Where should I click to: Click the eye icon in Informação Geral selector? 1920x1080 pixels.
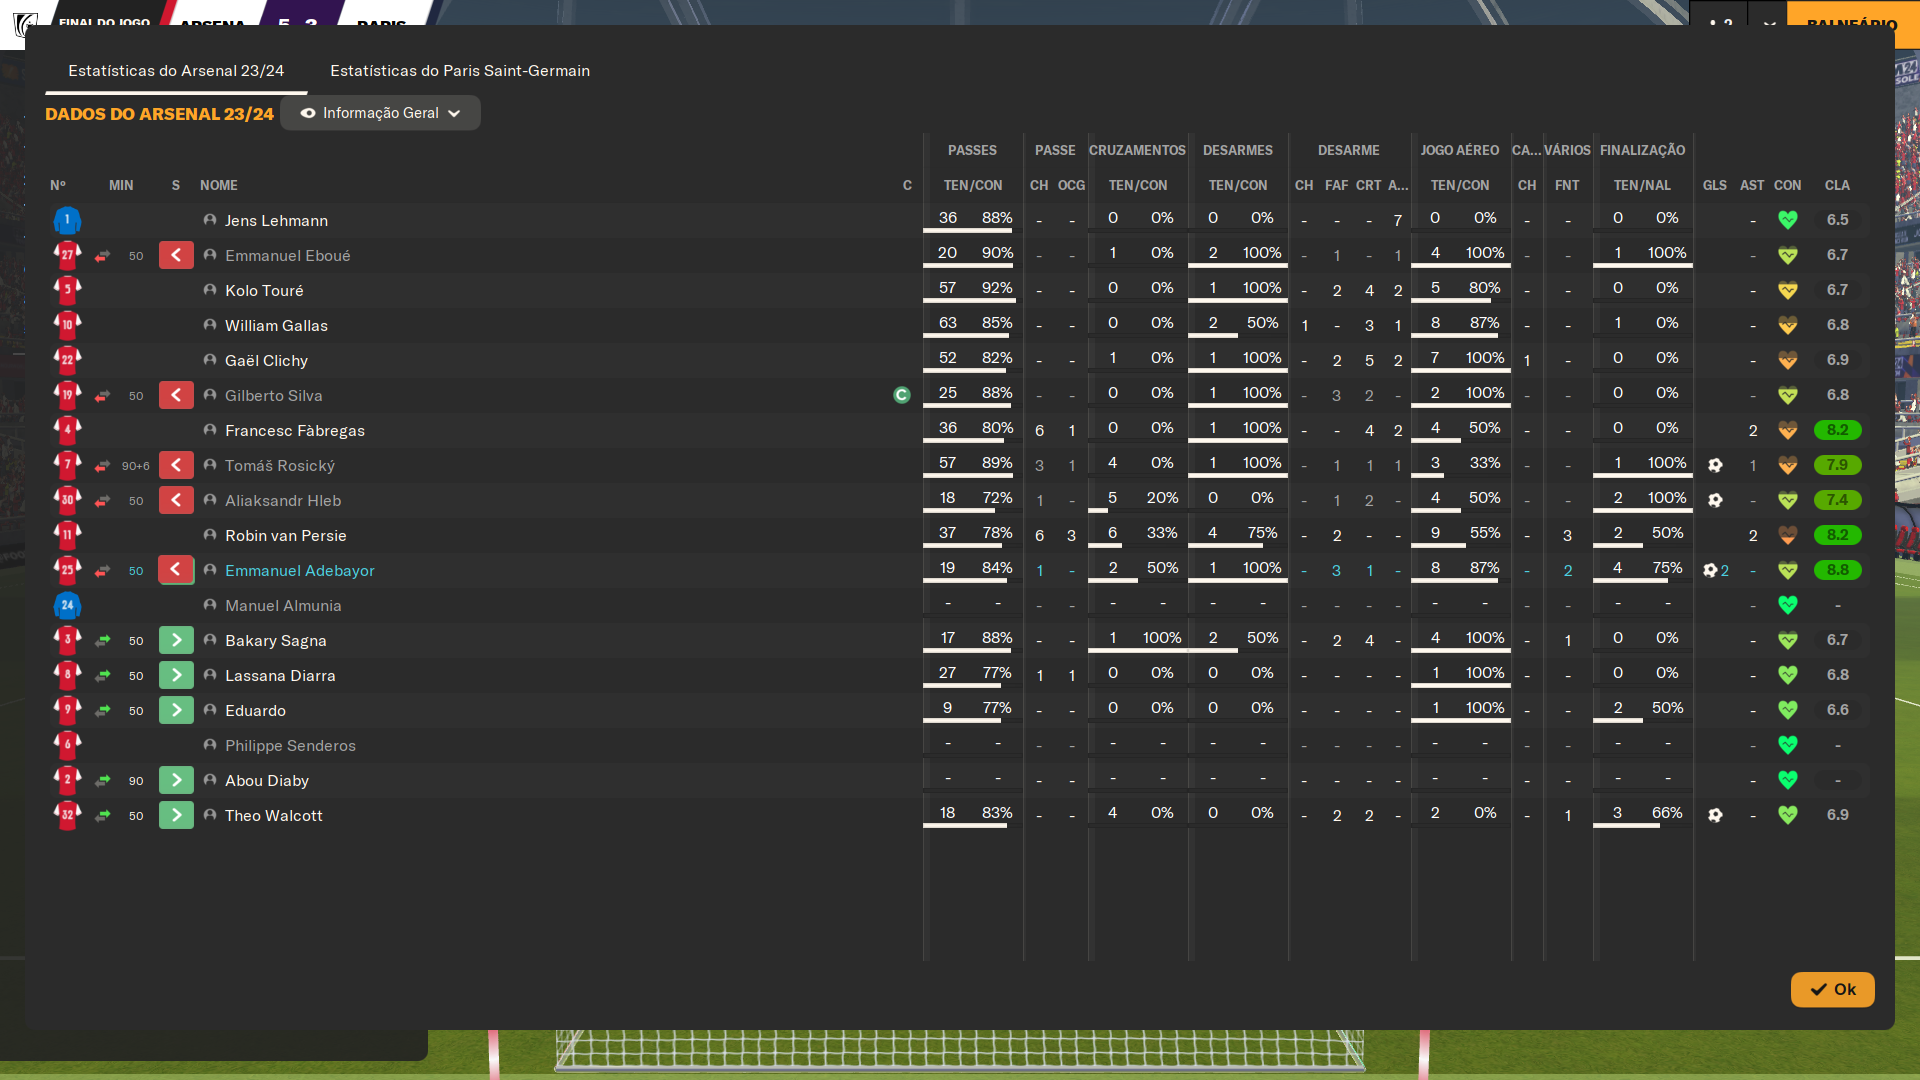coord(308,113)
